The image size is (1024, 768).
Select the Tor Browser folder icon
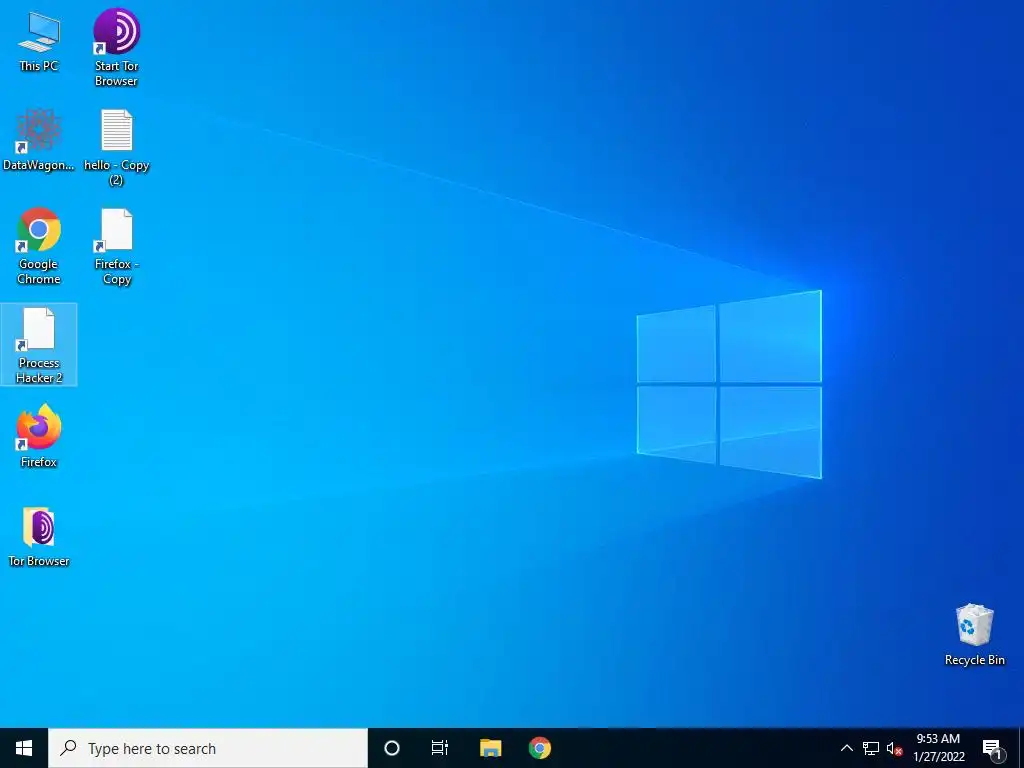point(39,536)
